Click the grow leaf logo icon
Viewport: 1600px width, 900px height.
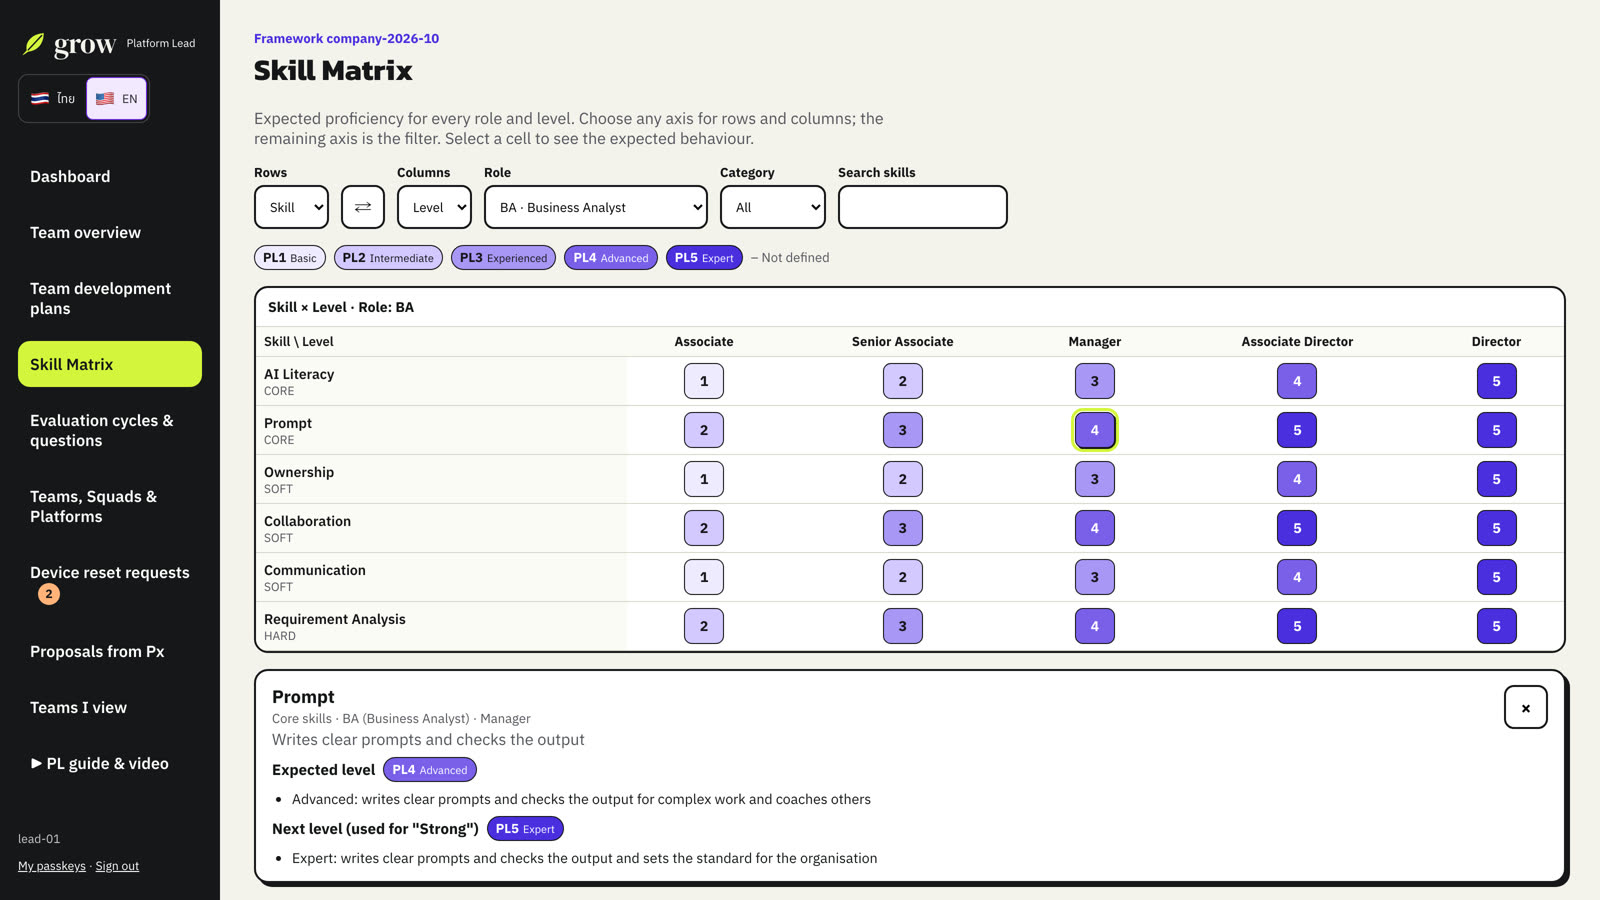coord(34,43)
